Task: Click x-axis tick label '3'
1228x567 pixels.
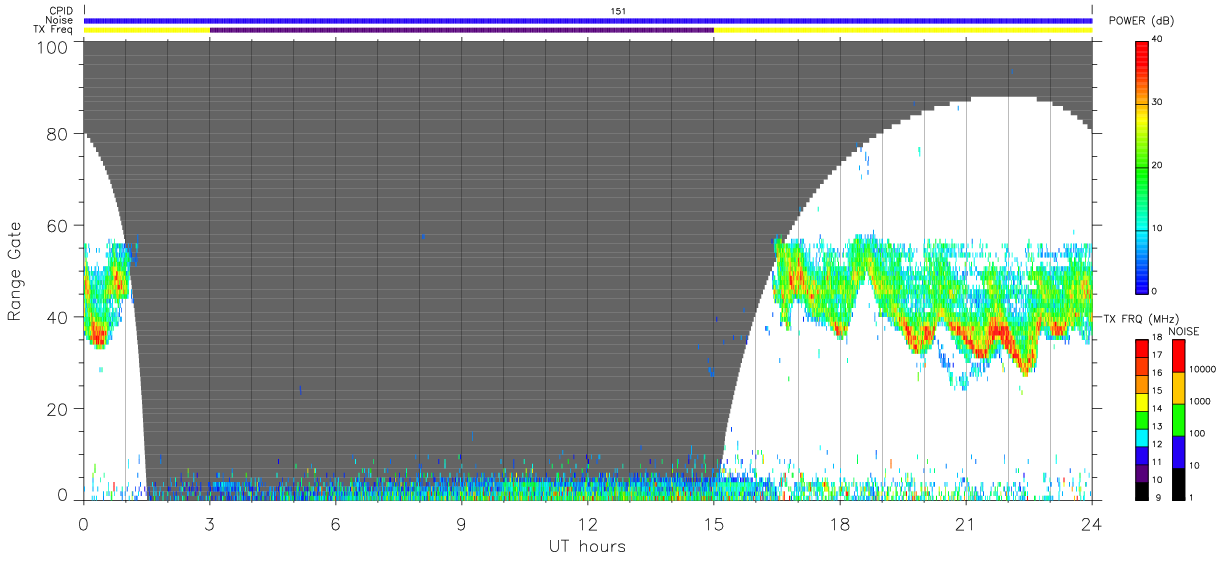Action: 210,523
